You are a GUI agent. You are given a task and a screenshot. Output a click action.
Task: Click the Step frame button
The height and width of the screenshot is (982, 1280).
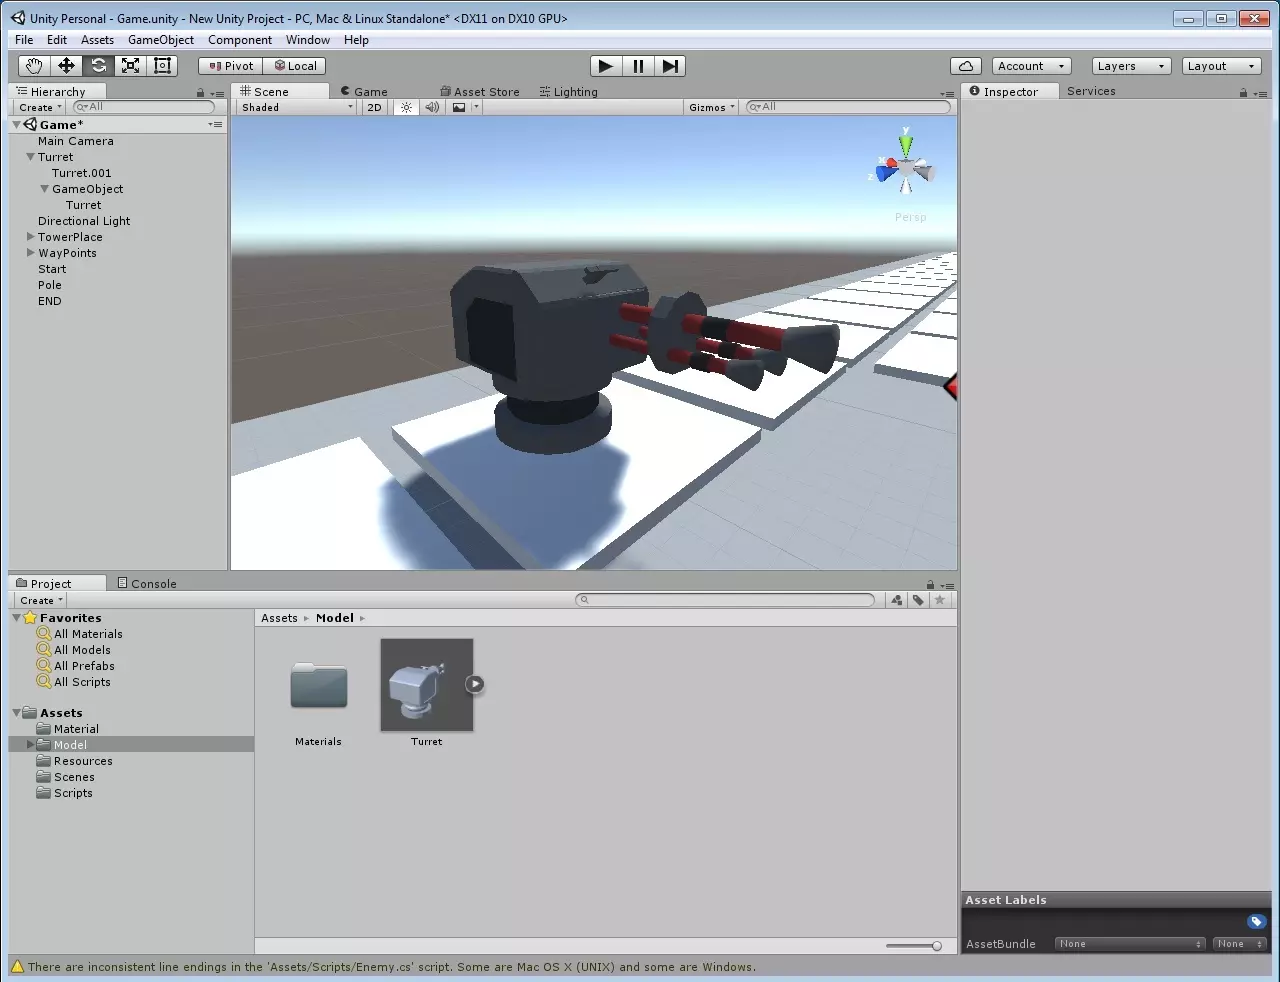click(x=671, y=66)
